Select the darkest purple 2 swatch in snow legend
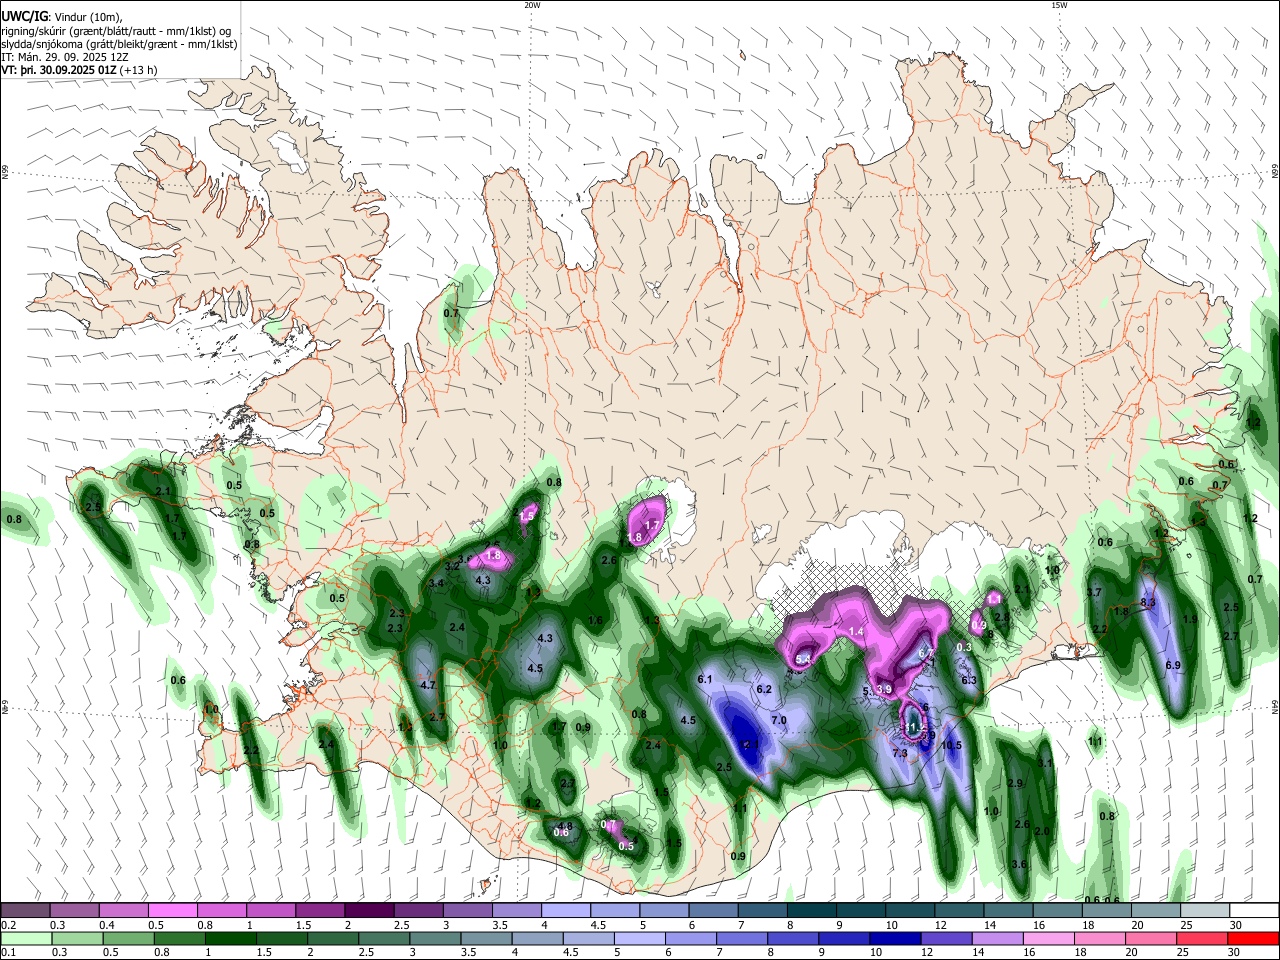This screenshot has height=960, width=1280. 368,910
